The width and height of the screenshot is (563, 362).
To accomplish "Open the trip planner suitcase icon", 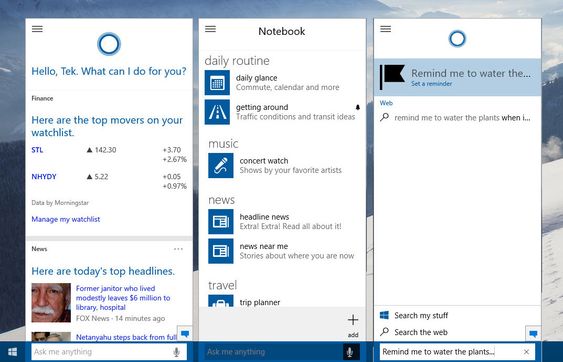I will click(x=221, y=301).
